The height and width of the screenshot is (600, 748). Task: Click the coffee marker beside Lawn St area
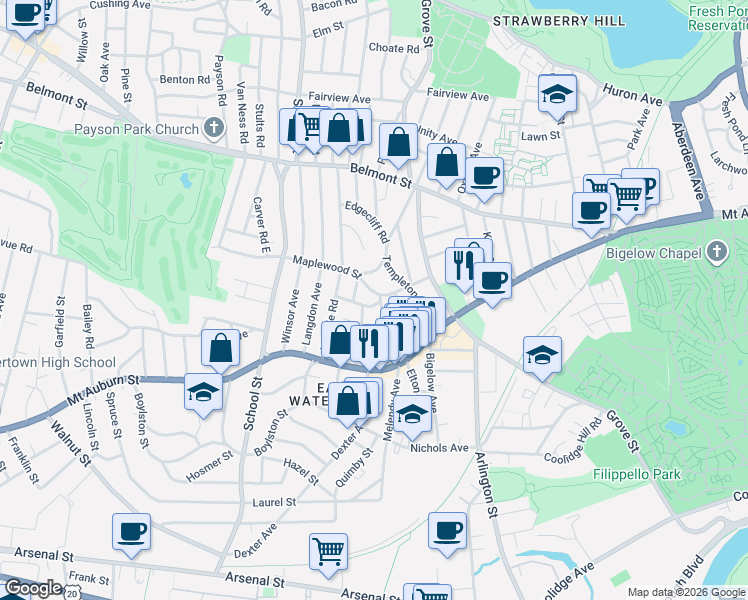(484, 176)
